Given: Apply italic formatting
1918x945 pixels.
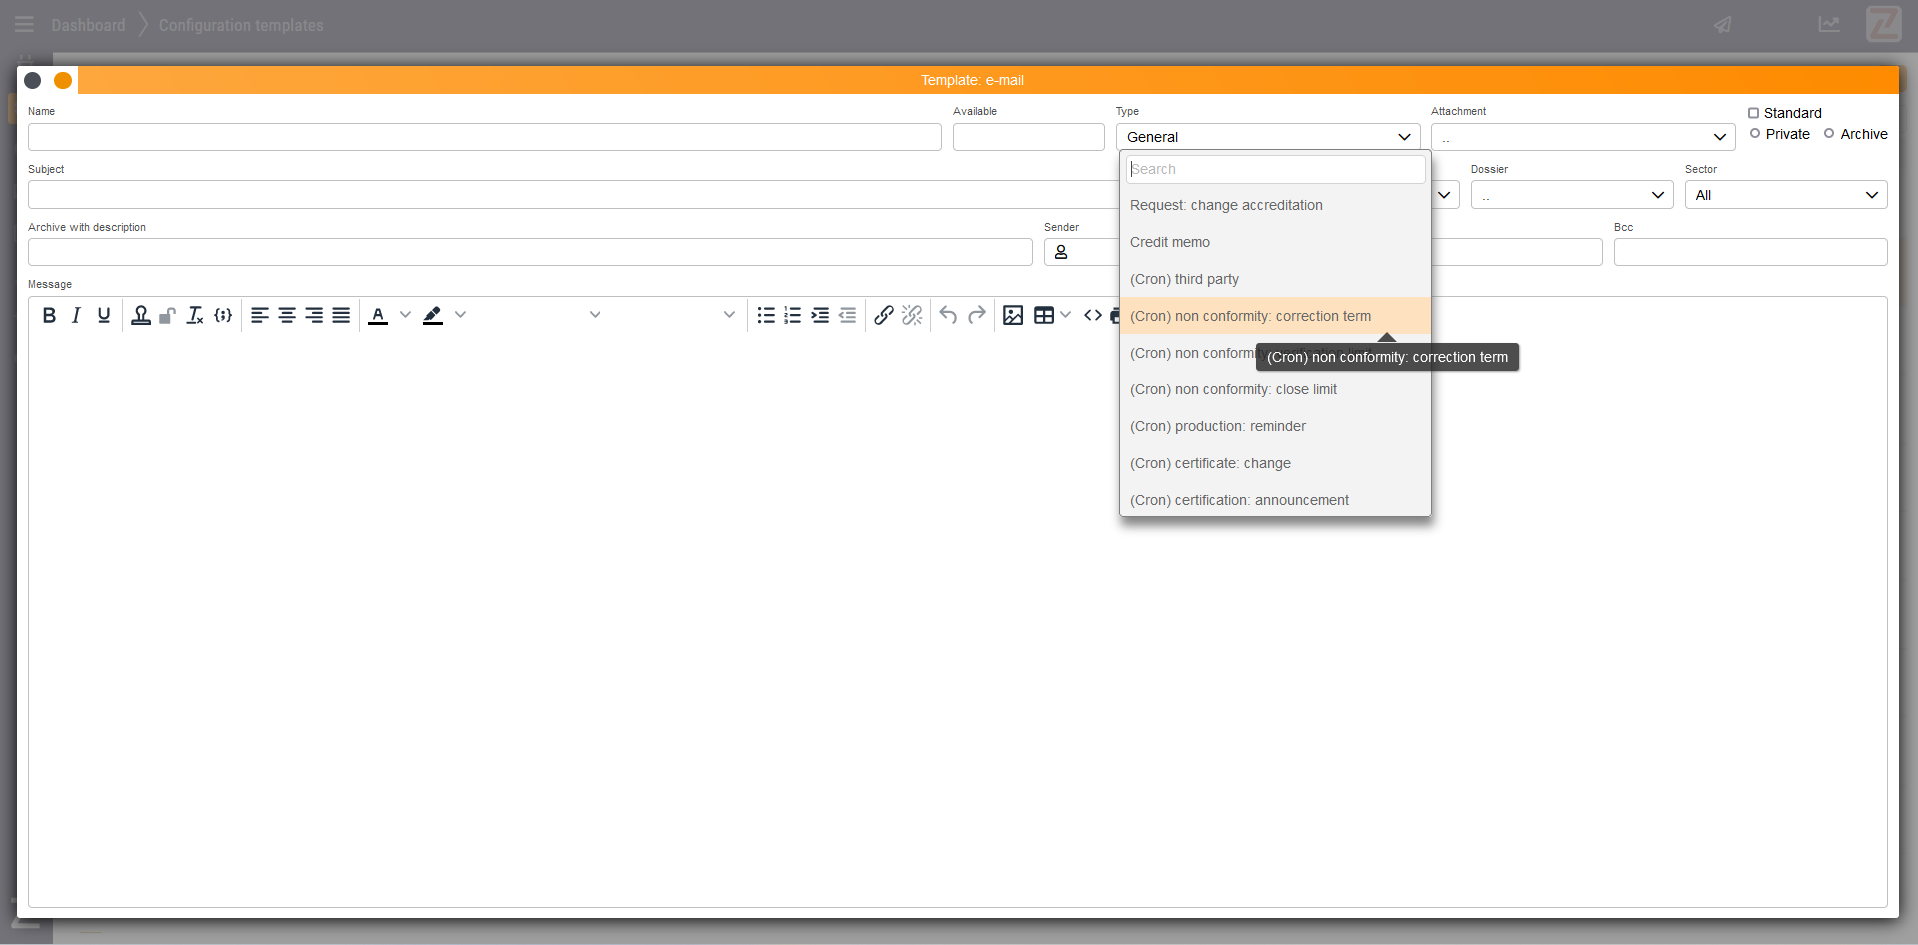Looking at the screenshot, I should pos(76,316).
